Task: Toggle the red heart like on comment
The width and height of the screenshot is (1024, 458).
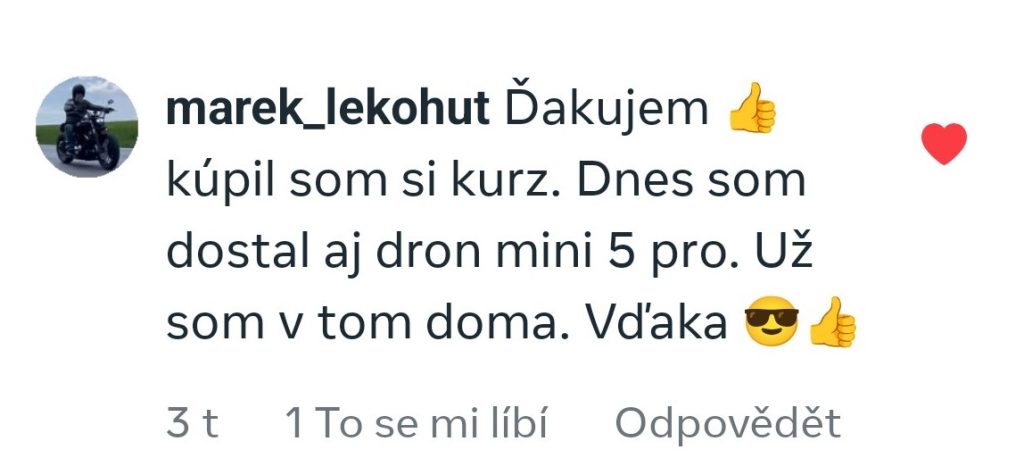Action: click(x=944, y=144)
